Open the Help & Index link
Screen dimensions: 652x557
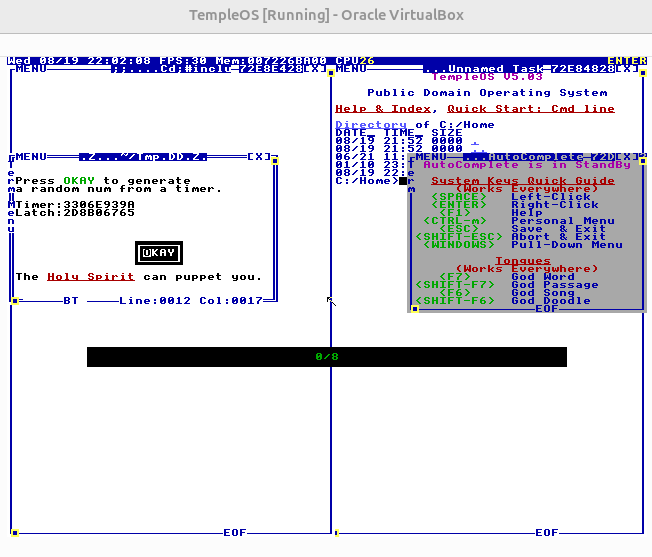(383, 109)
